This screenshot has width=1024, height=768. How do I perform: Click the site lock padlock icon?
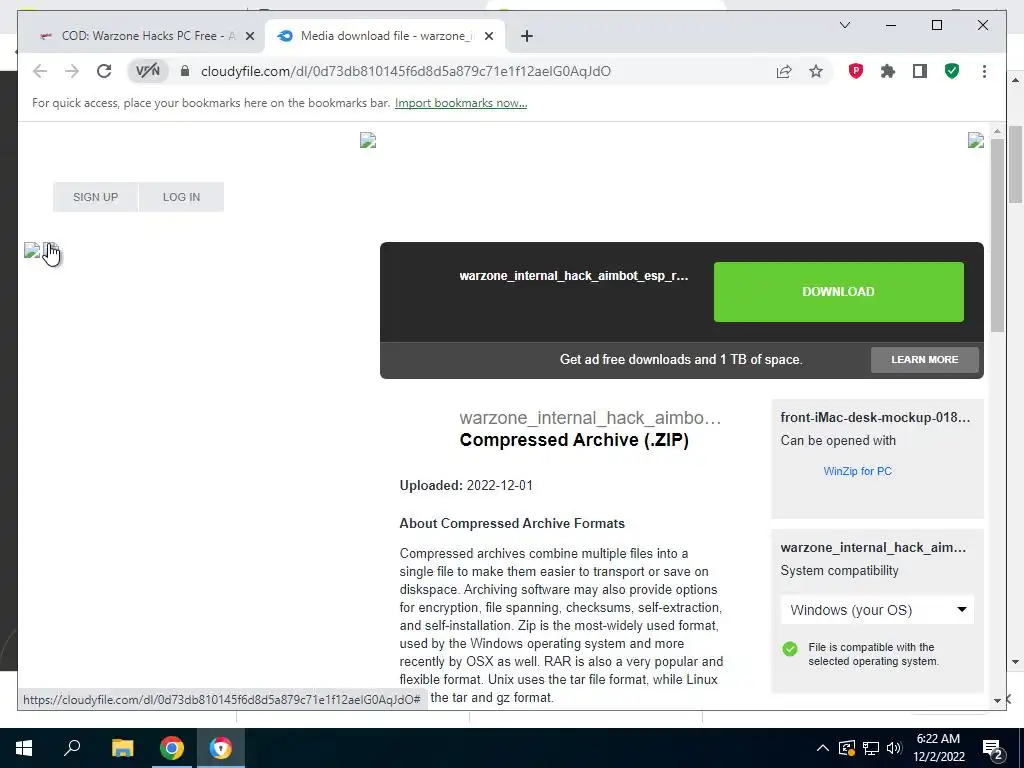(185, 71)
